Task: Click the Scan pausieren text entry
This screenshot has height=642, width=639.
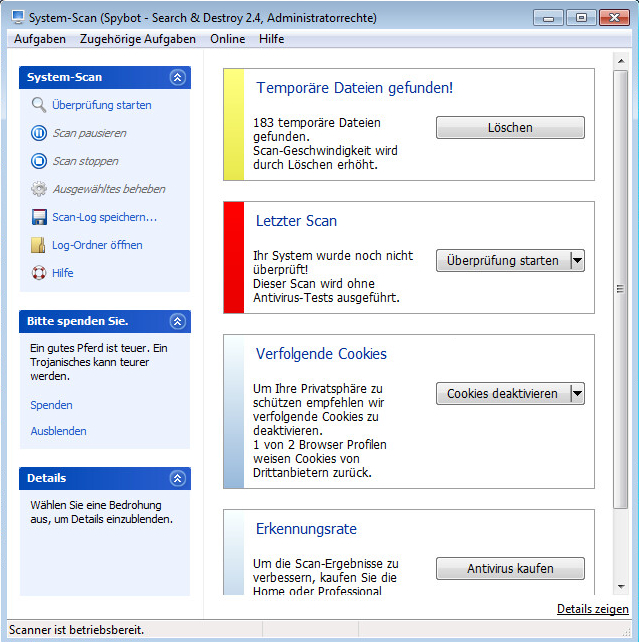Action: point(89,133)
